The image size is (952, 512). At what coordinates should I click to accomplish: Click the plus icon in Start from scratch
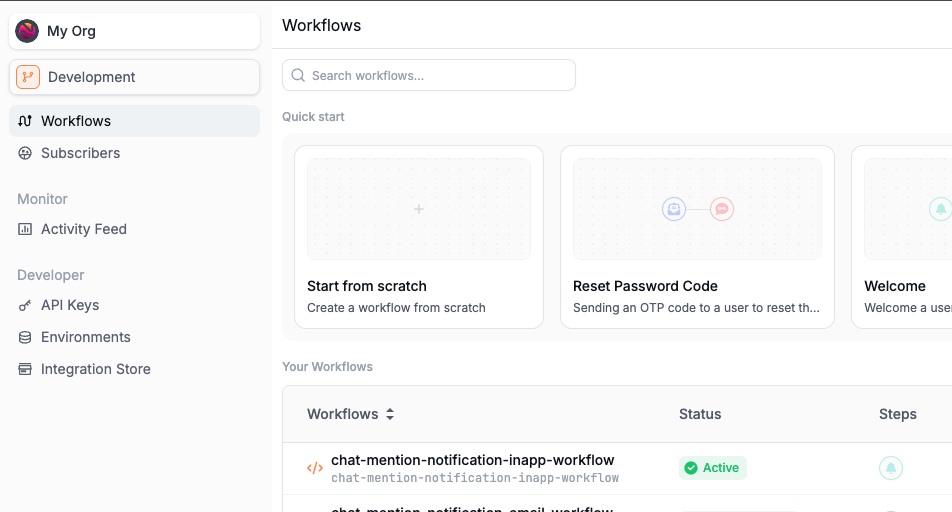point(419,209)
